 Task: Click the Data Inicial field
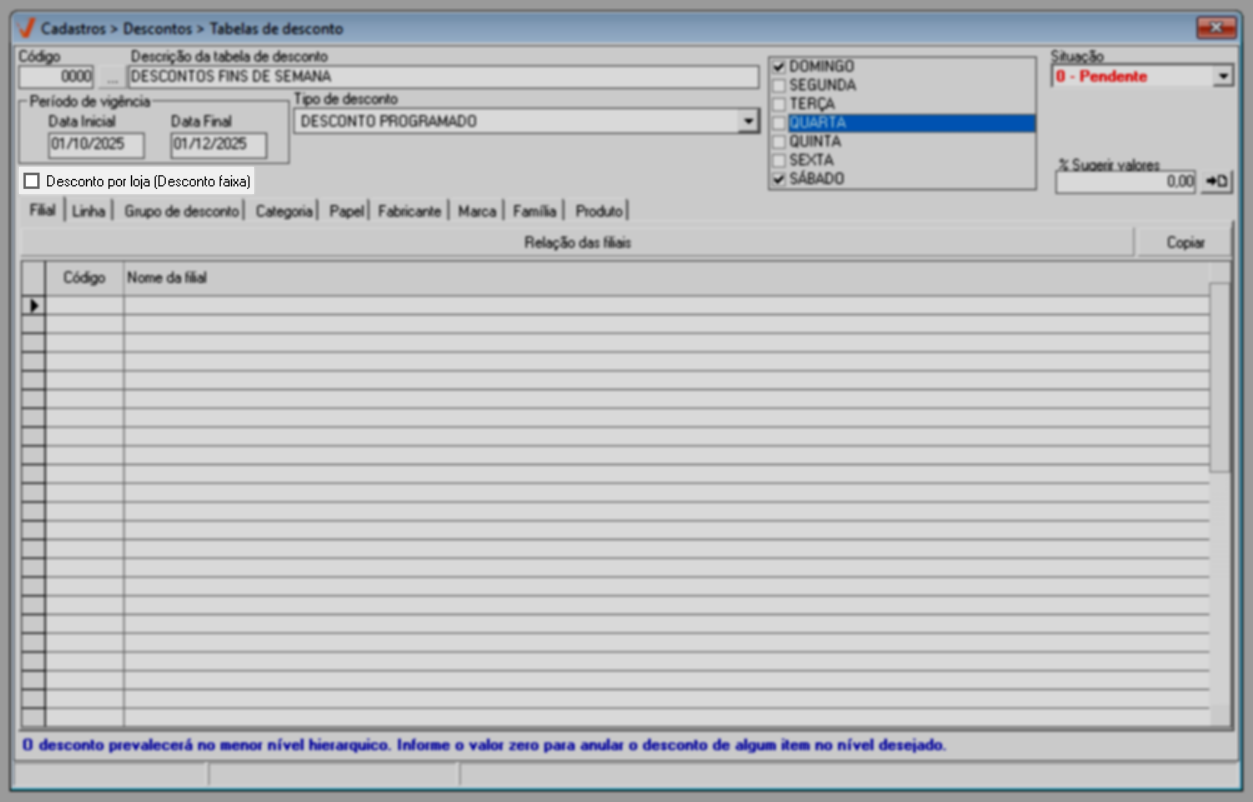pos(96,145)
